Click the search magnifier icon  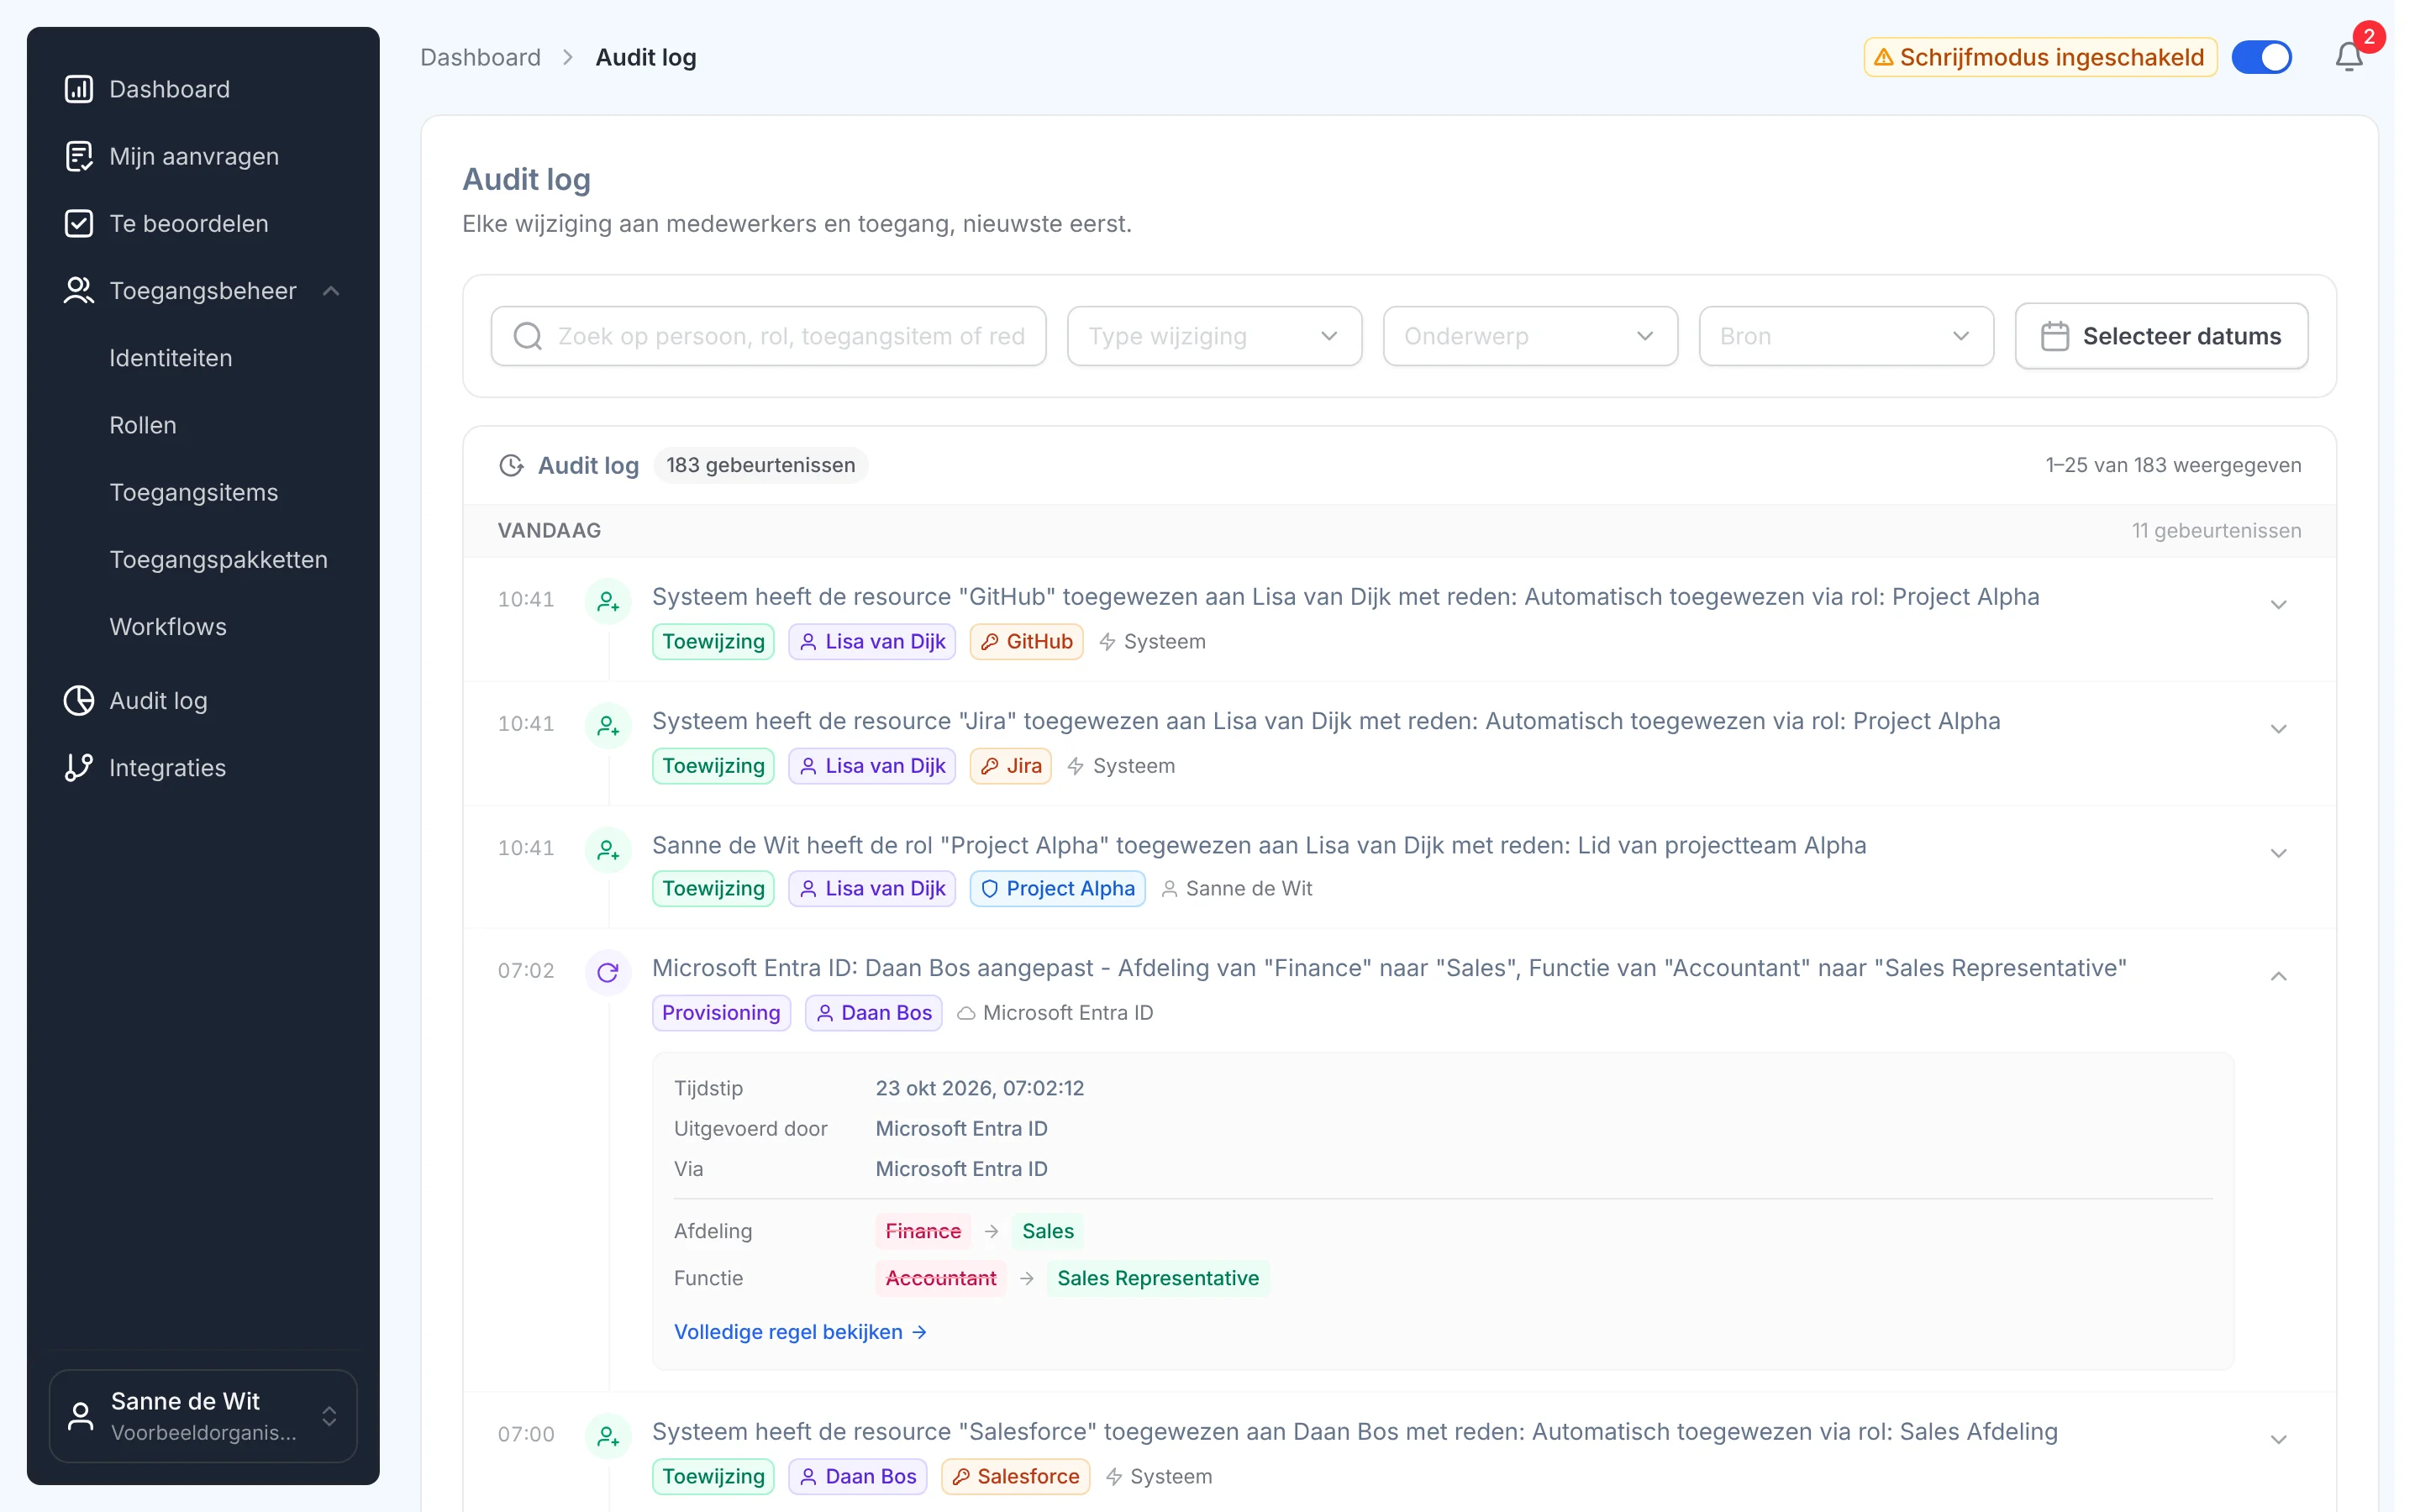528,336
